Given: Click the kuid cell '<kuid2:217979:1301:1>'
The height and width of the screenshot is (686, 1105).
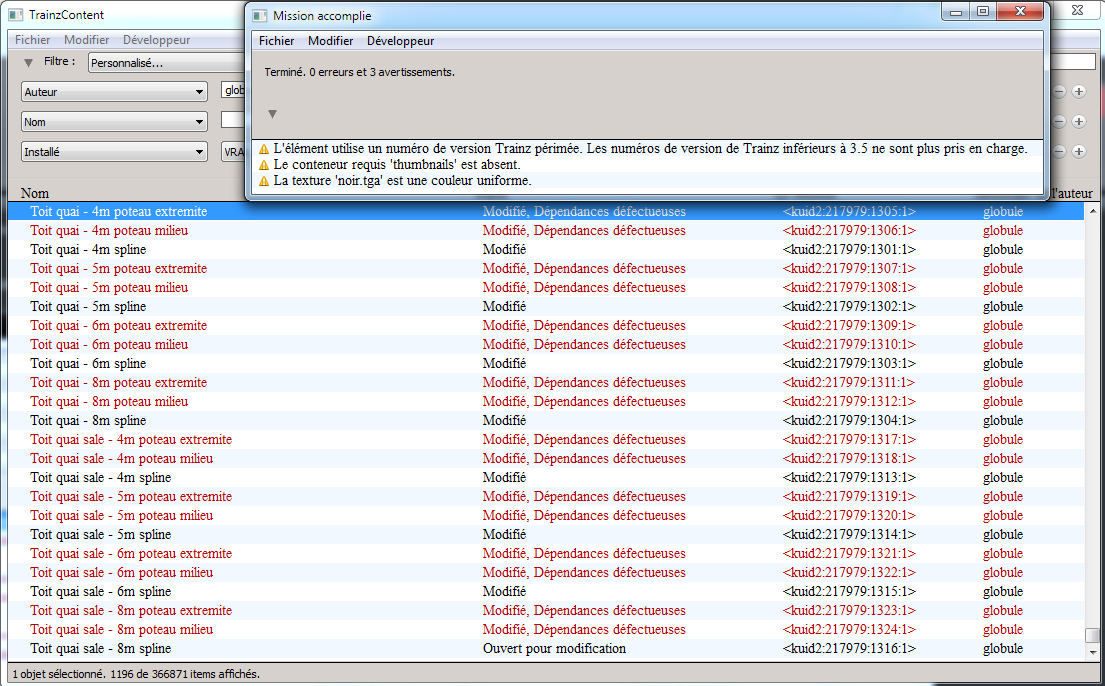Looking at the screenshot, I should pyautogui.click(x=849, y=250).
